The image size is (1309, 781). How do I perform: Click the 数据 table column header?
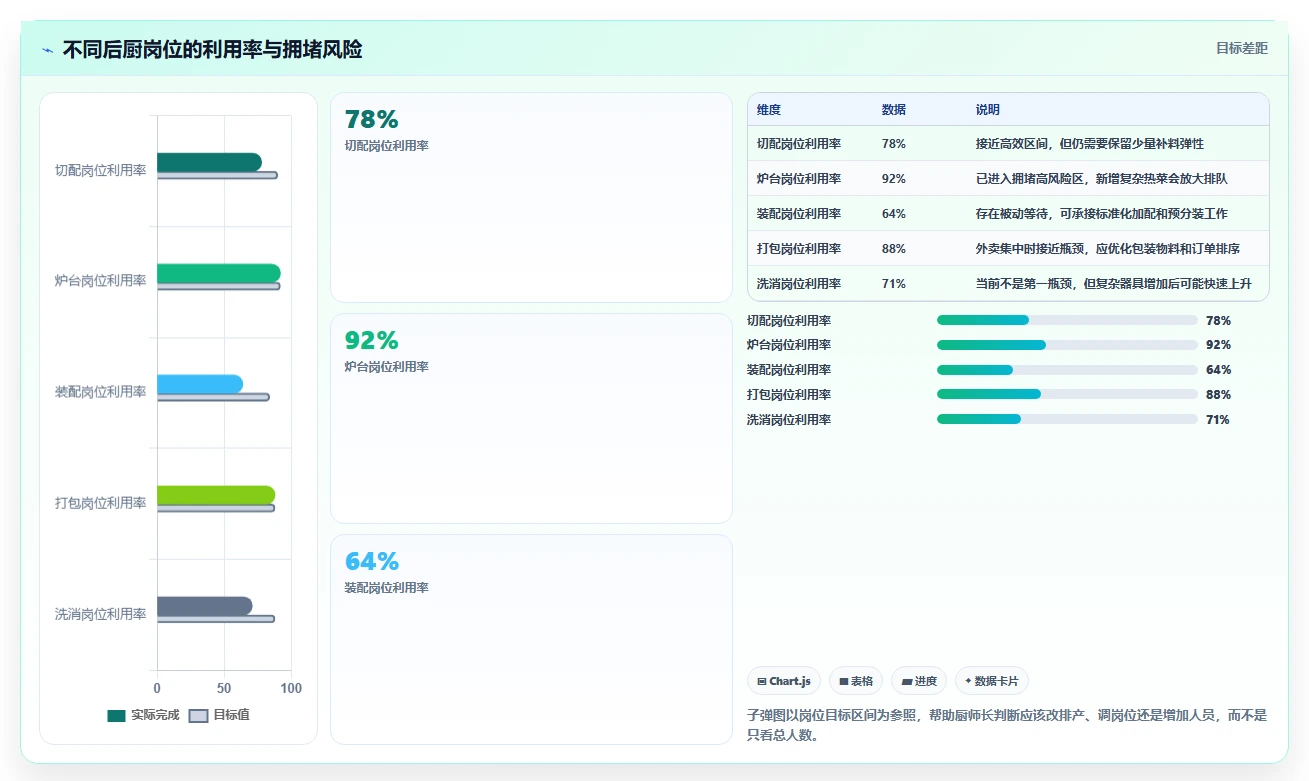pos(894,109)
